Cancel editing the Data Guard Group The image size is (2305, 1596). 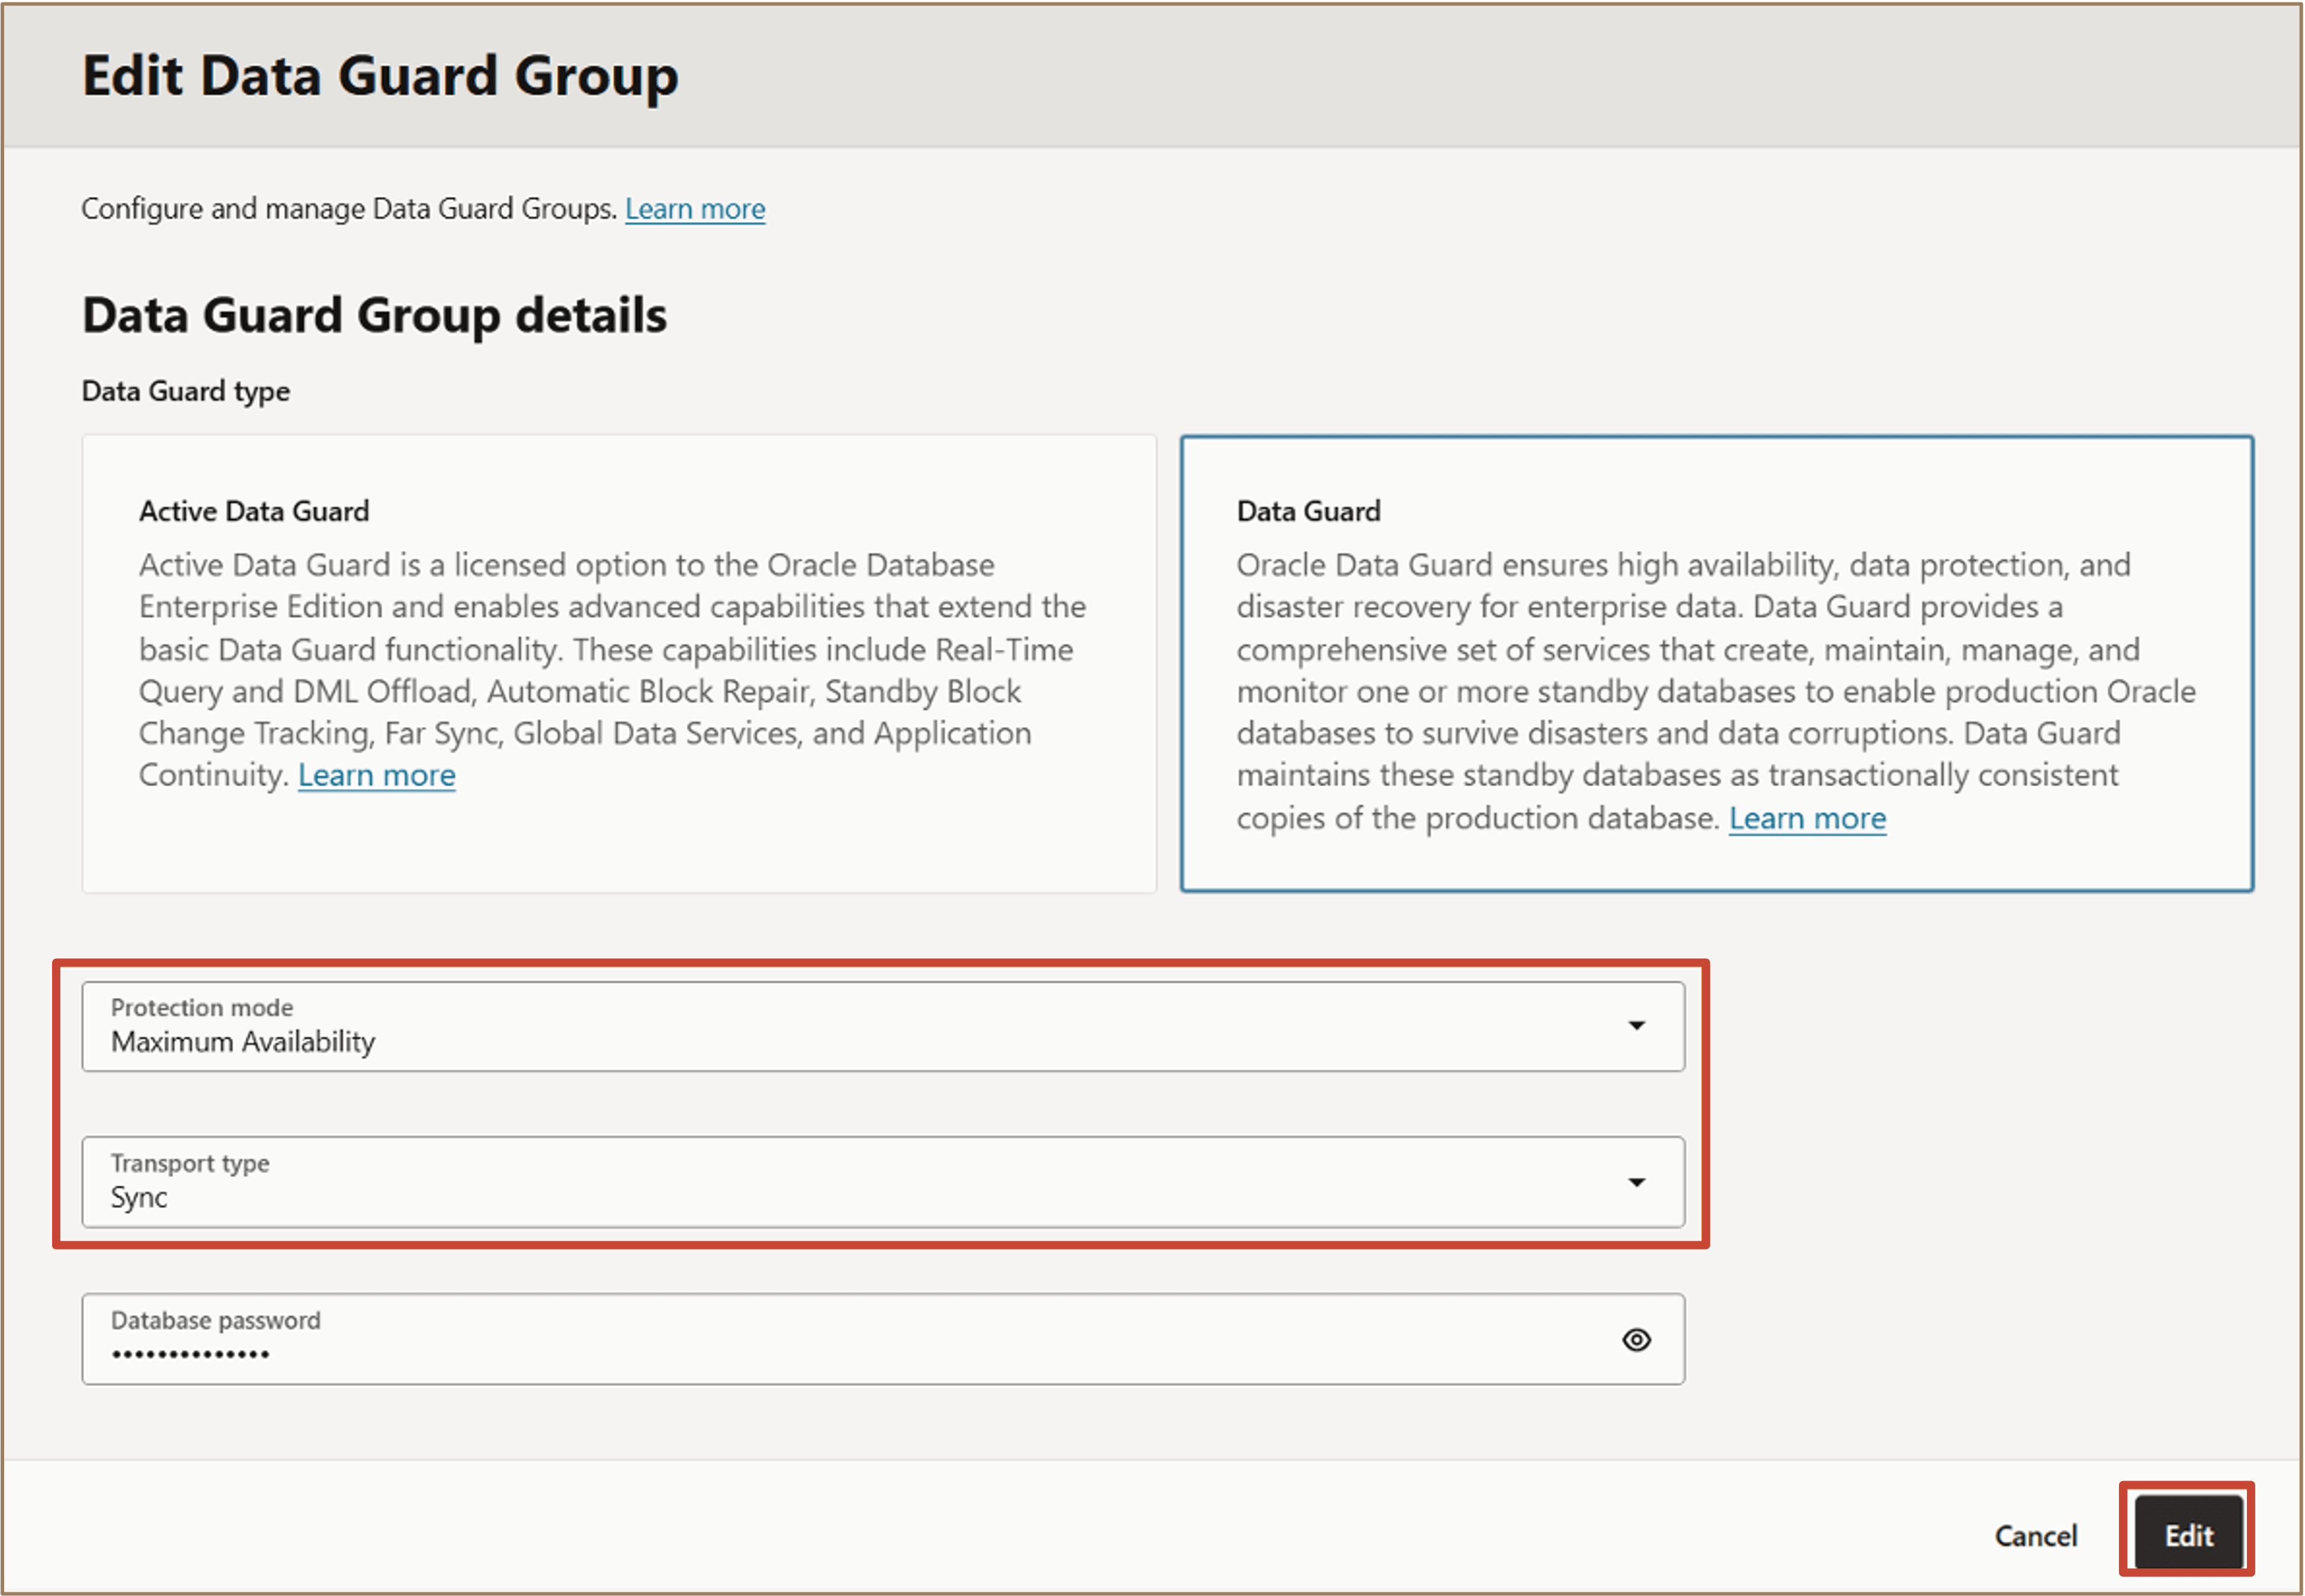point(2036,1534)
